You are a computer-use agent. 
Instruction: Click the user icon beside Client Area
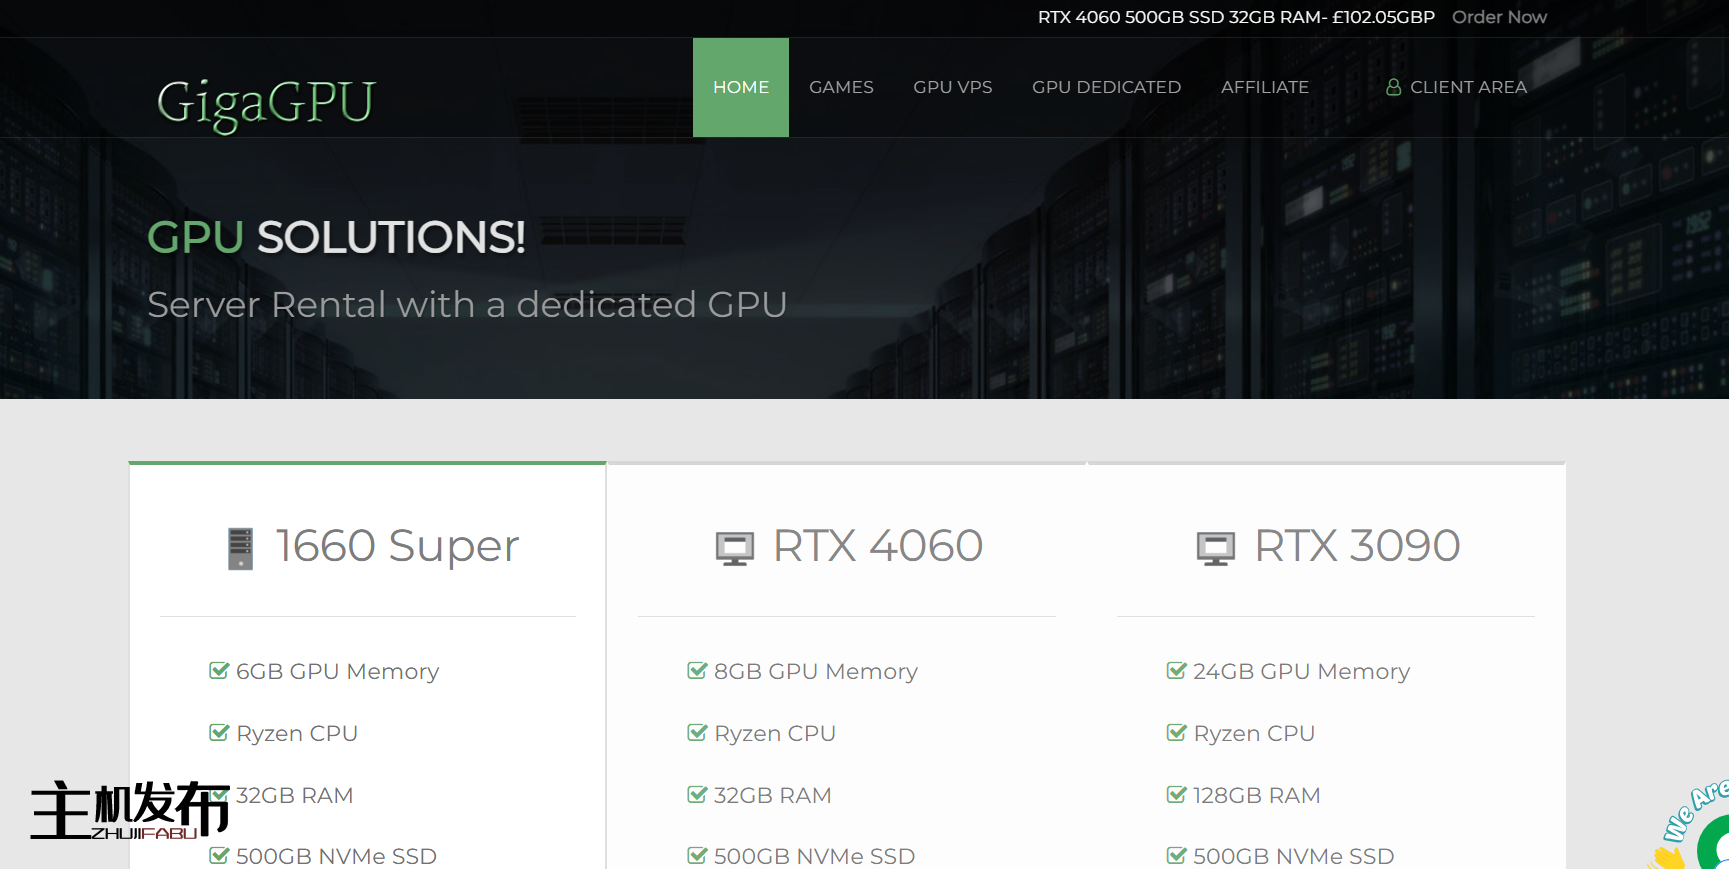[1393, 87]
